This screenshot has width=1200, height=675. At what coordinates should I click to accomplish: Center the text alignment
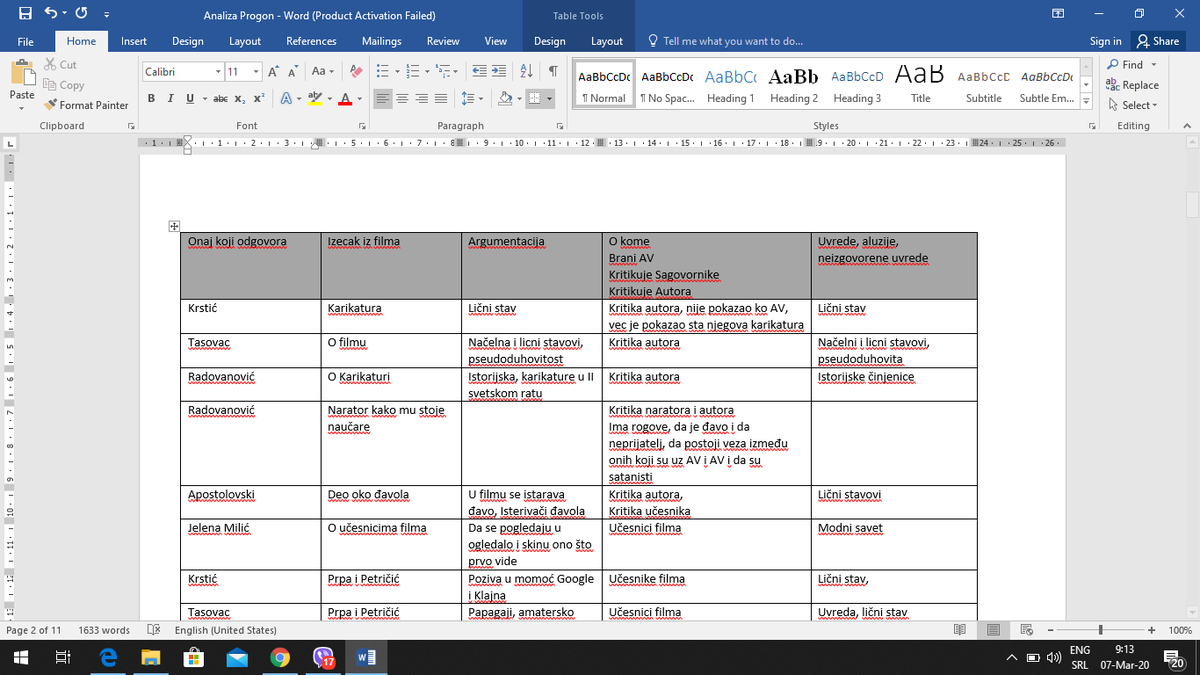(402, 98)
